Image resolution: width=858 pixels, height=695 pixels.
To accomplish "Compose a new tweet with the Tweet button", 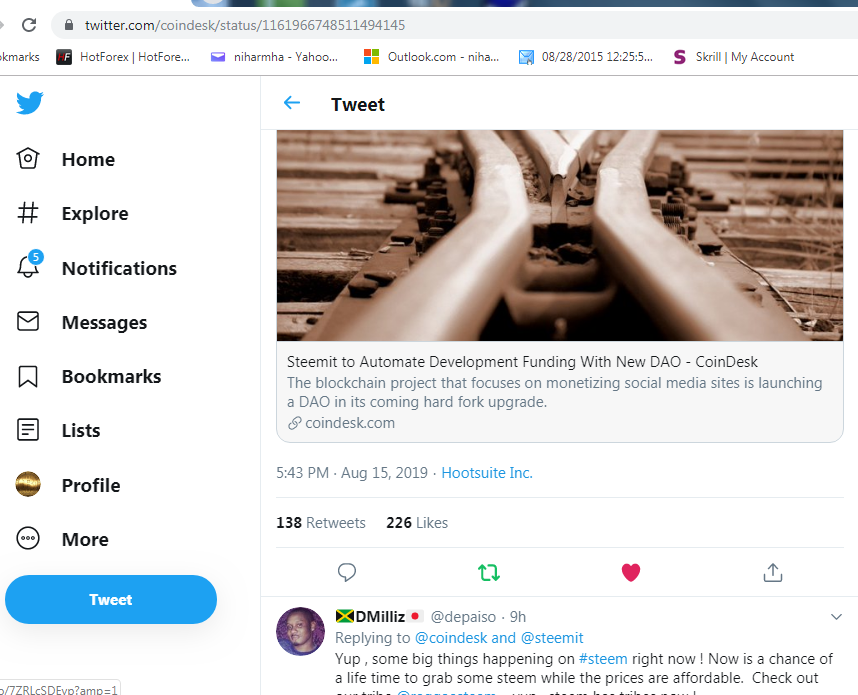I will point(110,599).
